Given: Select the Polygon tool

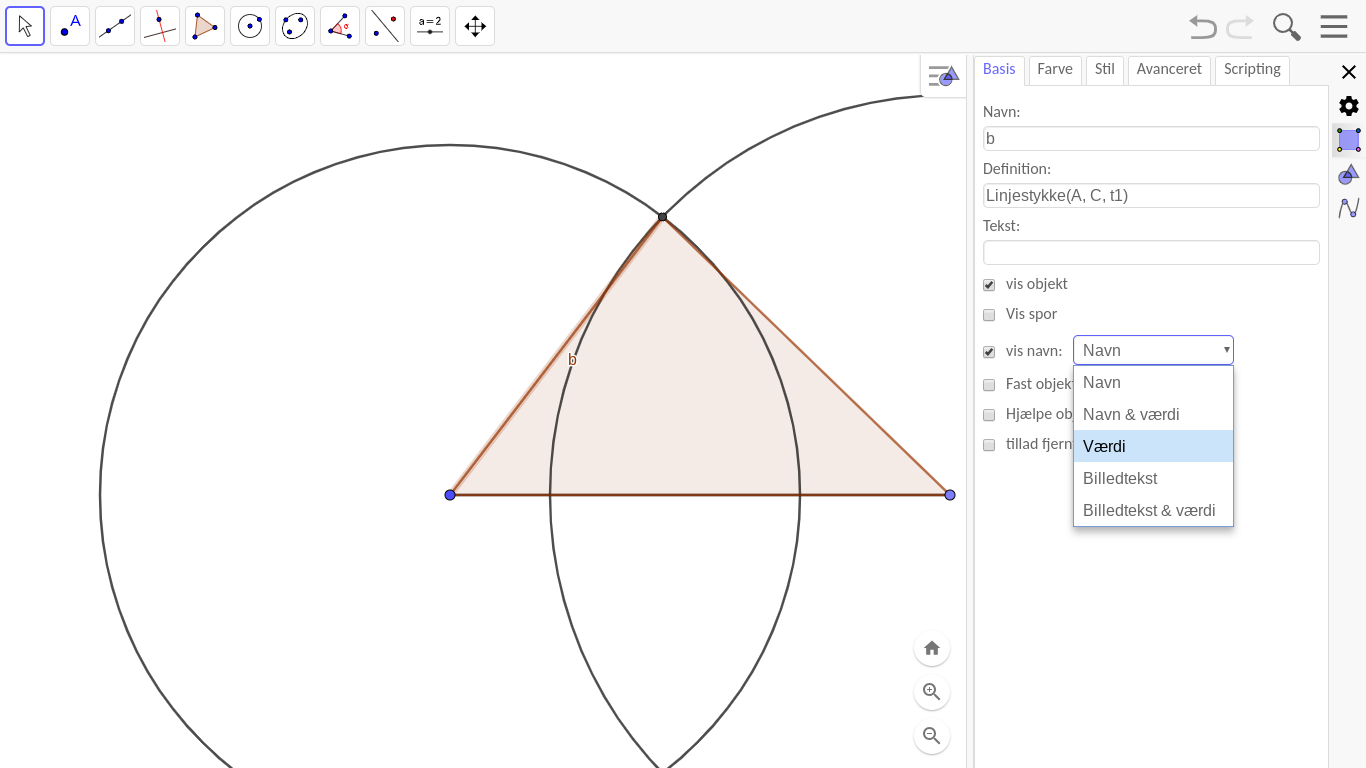Looking at the screenshot, I should [x=205, y=26].
